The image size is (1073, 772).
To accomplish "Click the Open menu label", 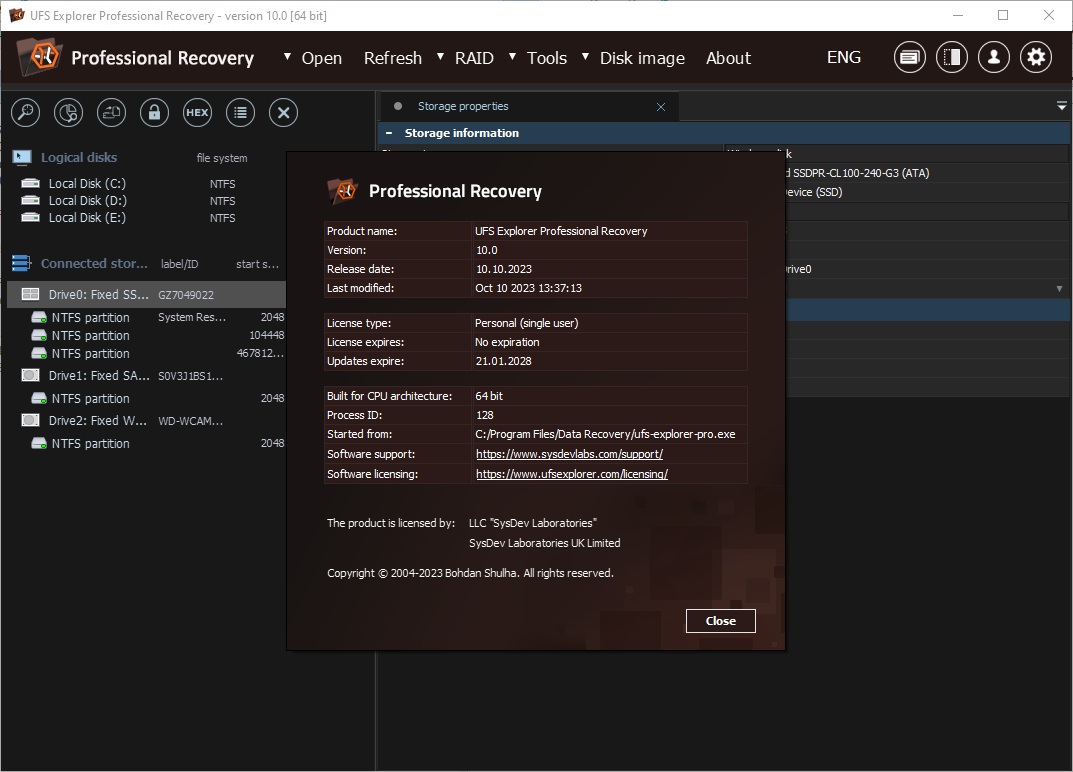I will click(322, 58).
